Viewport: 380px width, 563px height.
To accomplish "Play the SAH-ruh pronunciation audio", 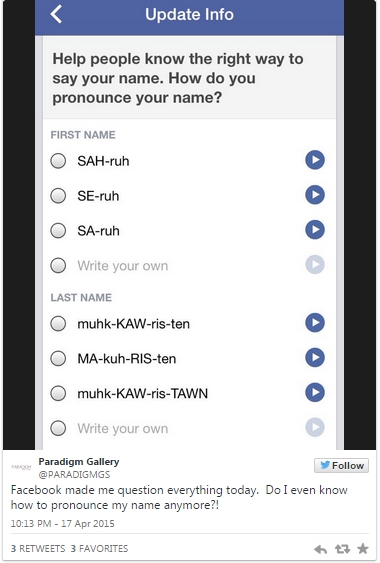I will (x=315, y=160).
